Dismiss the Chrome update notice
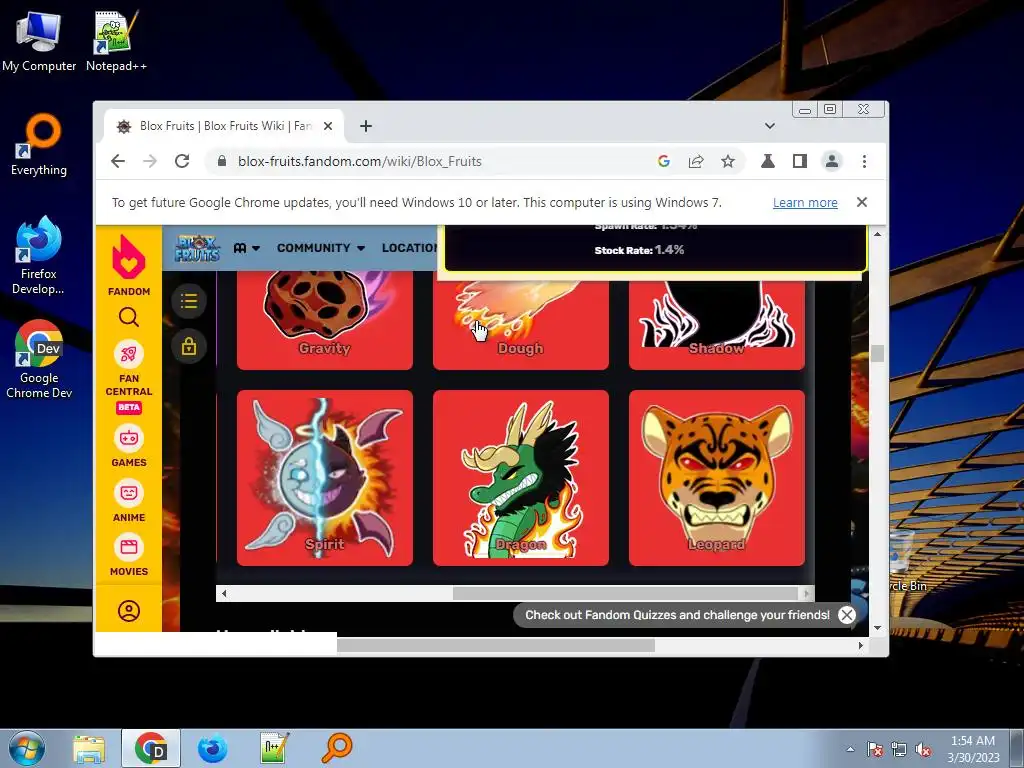1024x768 pixels. [x=862, y=202]
